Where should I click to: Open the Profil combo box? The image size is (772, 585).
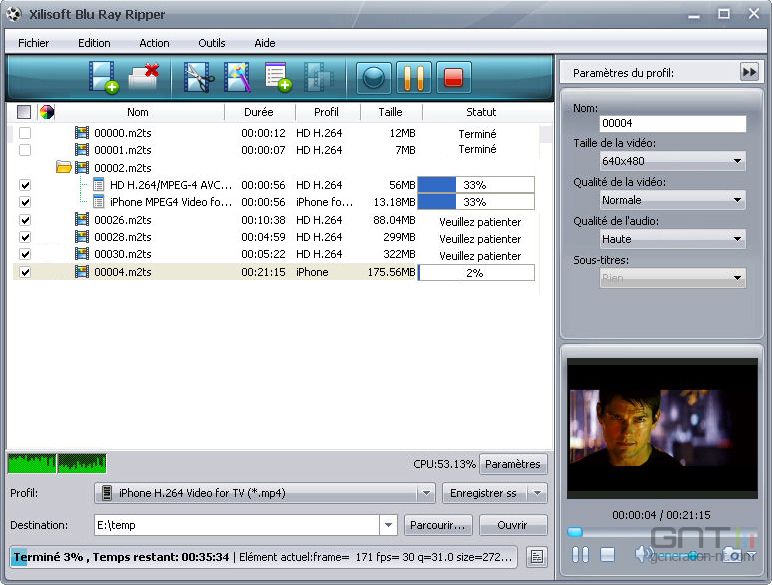(x=264, y=493)
